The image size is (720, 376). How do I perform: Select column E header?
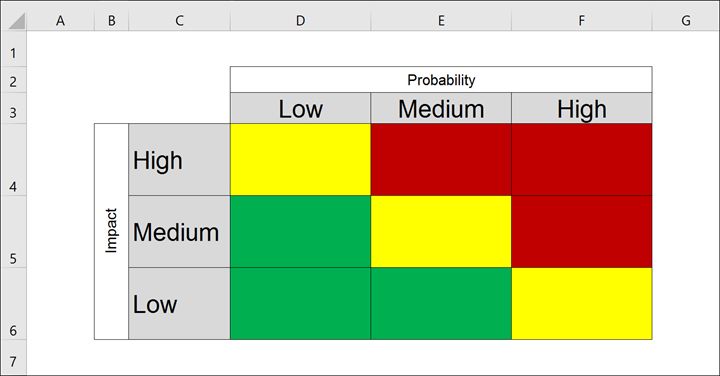441,20
